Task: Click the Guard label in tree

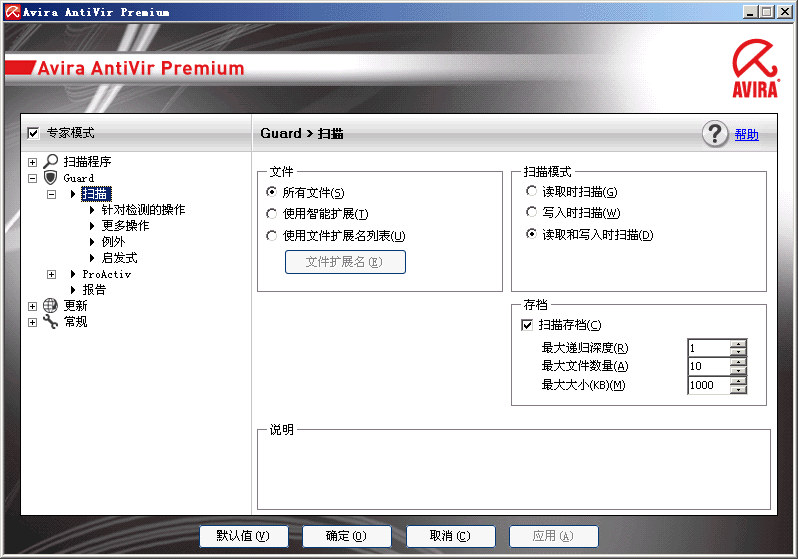Action: (79, 178)
